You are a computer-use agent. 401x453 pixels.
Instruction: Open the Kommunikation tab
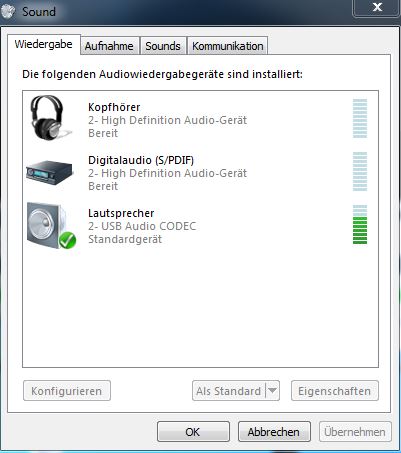click(228, 46)
